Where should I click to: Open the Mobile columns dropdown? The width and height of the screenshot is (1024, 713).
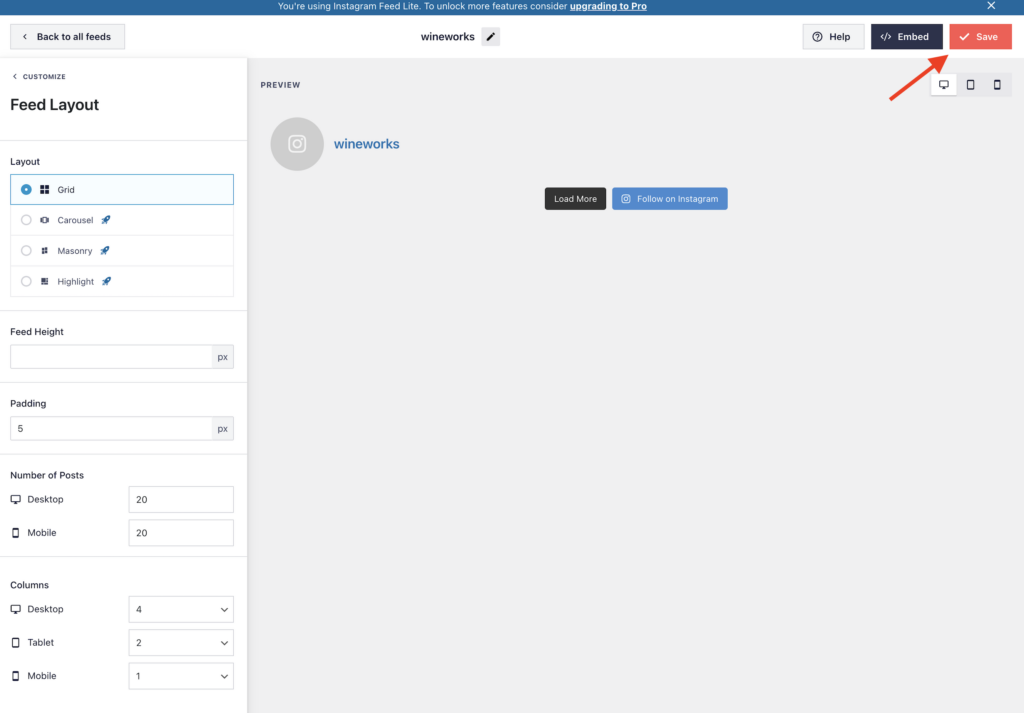click(x=181, y=676)
